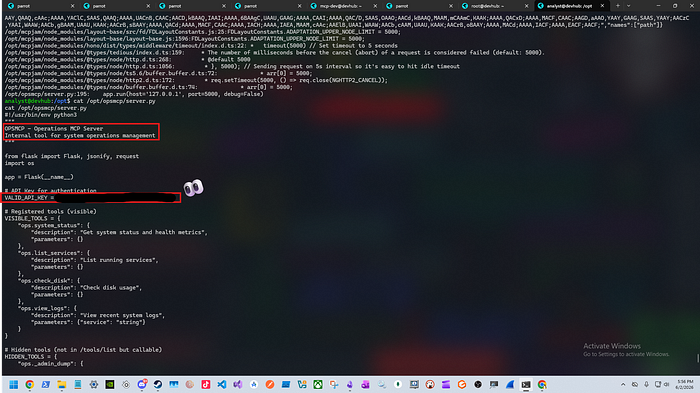Viewport: 700px width, 393px height.
Task: Click the 'Check disk usage' description text
Action: pyautogui.click(x=111, y=288)
